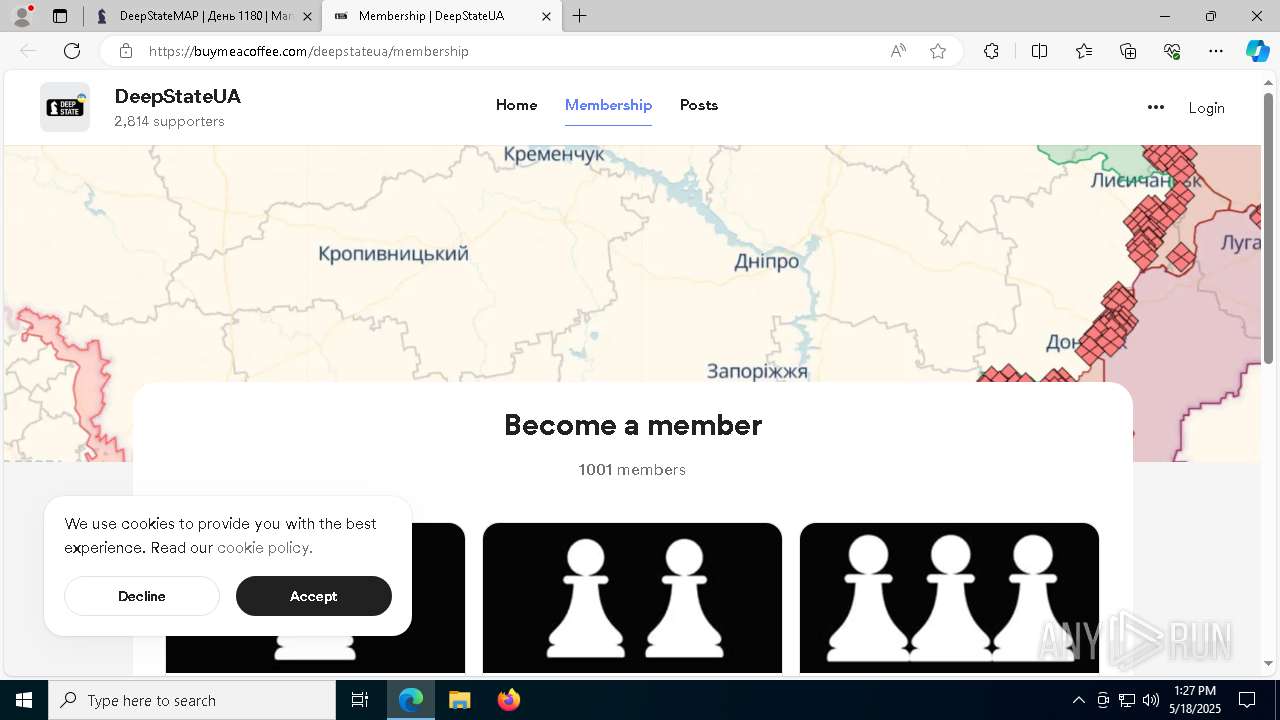Screen dimensions: 1280x720
Task: Add page to favorites star icon
Action: [x=938, y=51]
